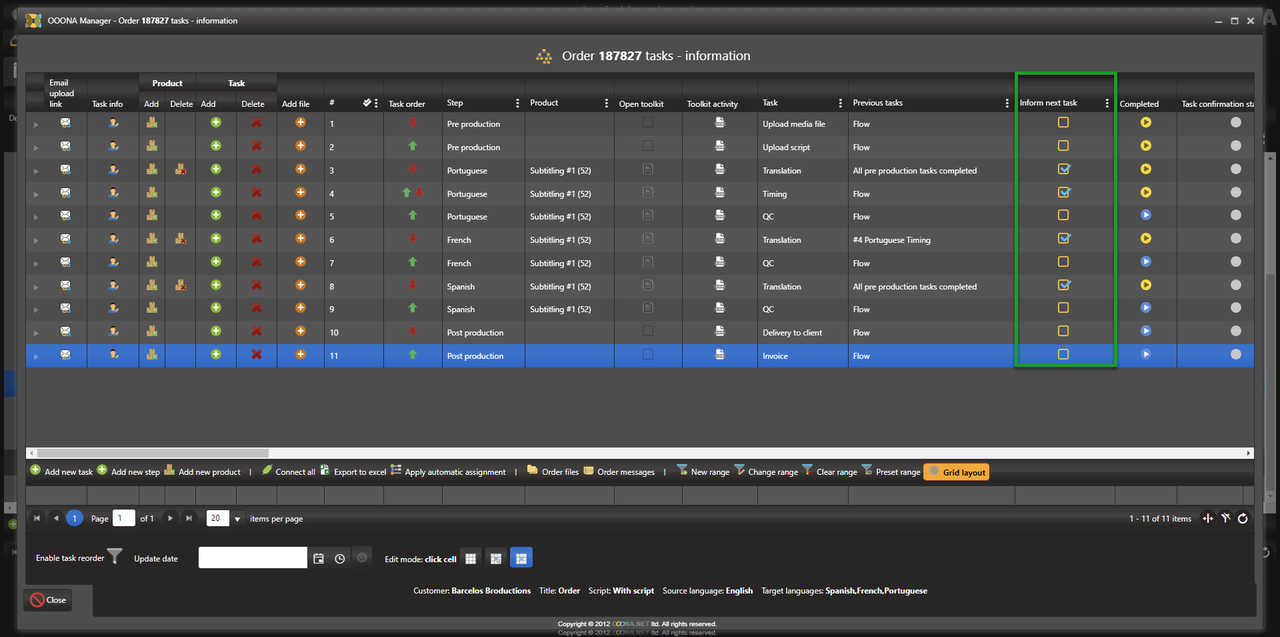Move task 2 up with green arrow
This screenshot has width=1280, height=637.
tap(412, 147)
